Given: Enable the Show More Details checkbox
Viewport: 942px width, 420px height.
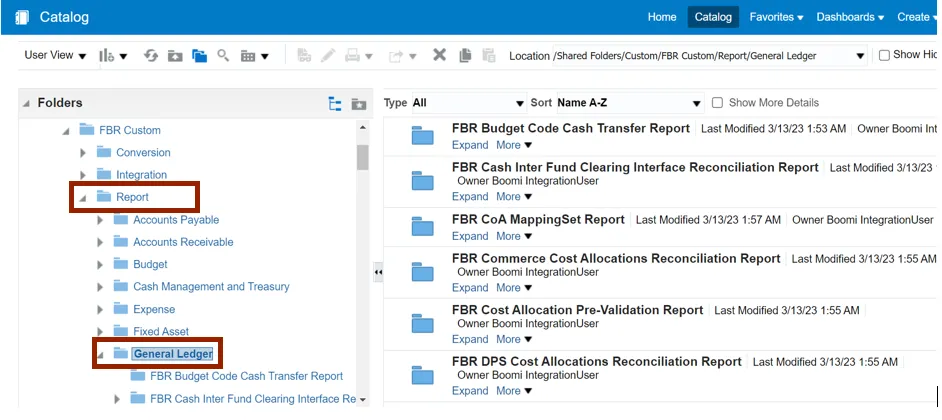Looking at the screenshot, I should [x=717, y=103].
